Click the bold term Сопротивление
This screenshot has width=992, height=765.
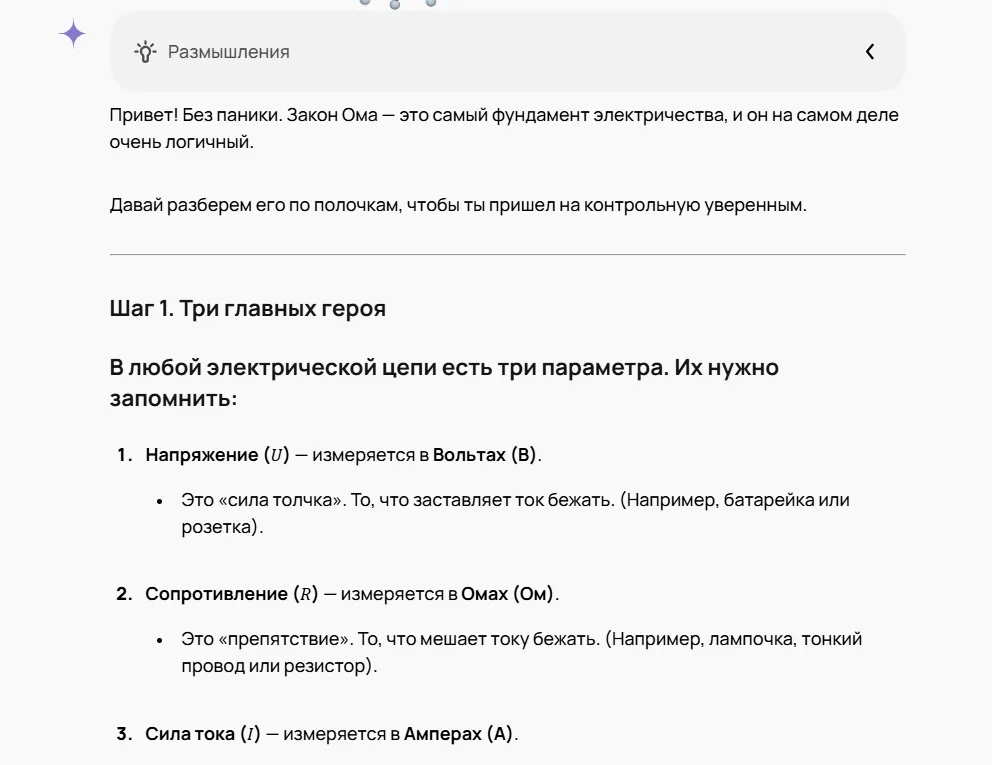pos(216,594)
